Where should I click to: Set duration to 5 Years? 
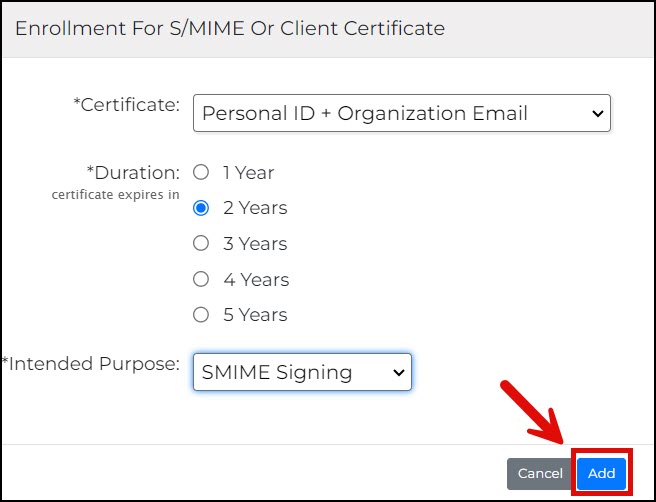(201, 314)
